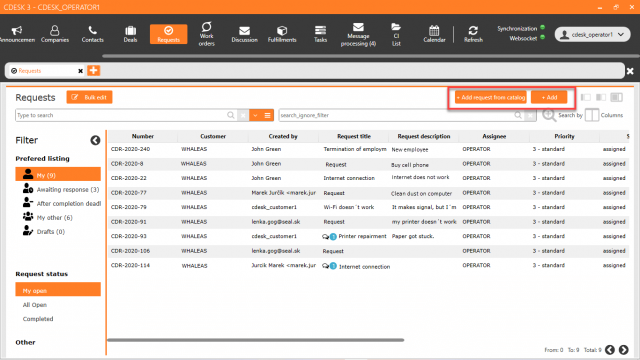The width and height of the screenshot is (640, 360).
Task: Select the My (9) listing
Action: (x=58, y=174)
